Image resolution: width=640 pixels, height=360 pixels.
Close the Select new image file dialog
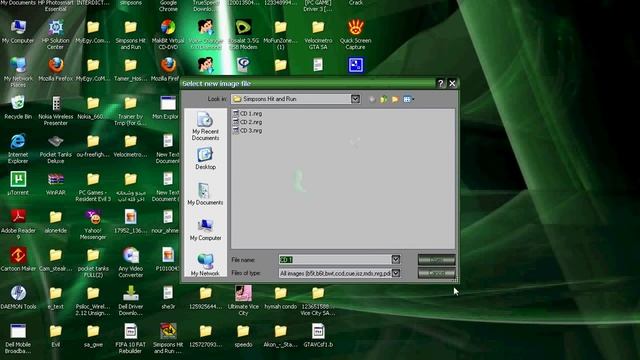tap(452, 83)
